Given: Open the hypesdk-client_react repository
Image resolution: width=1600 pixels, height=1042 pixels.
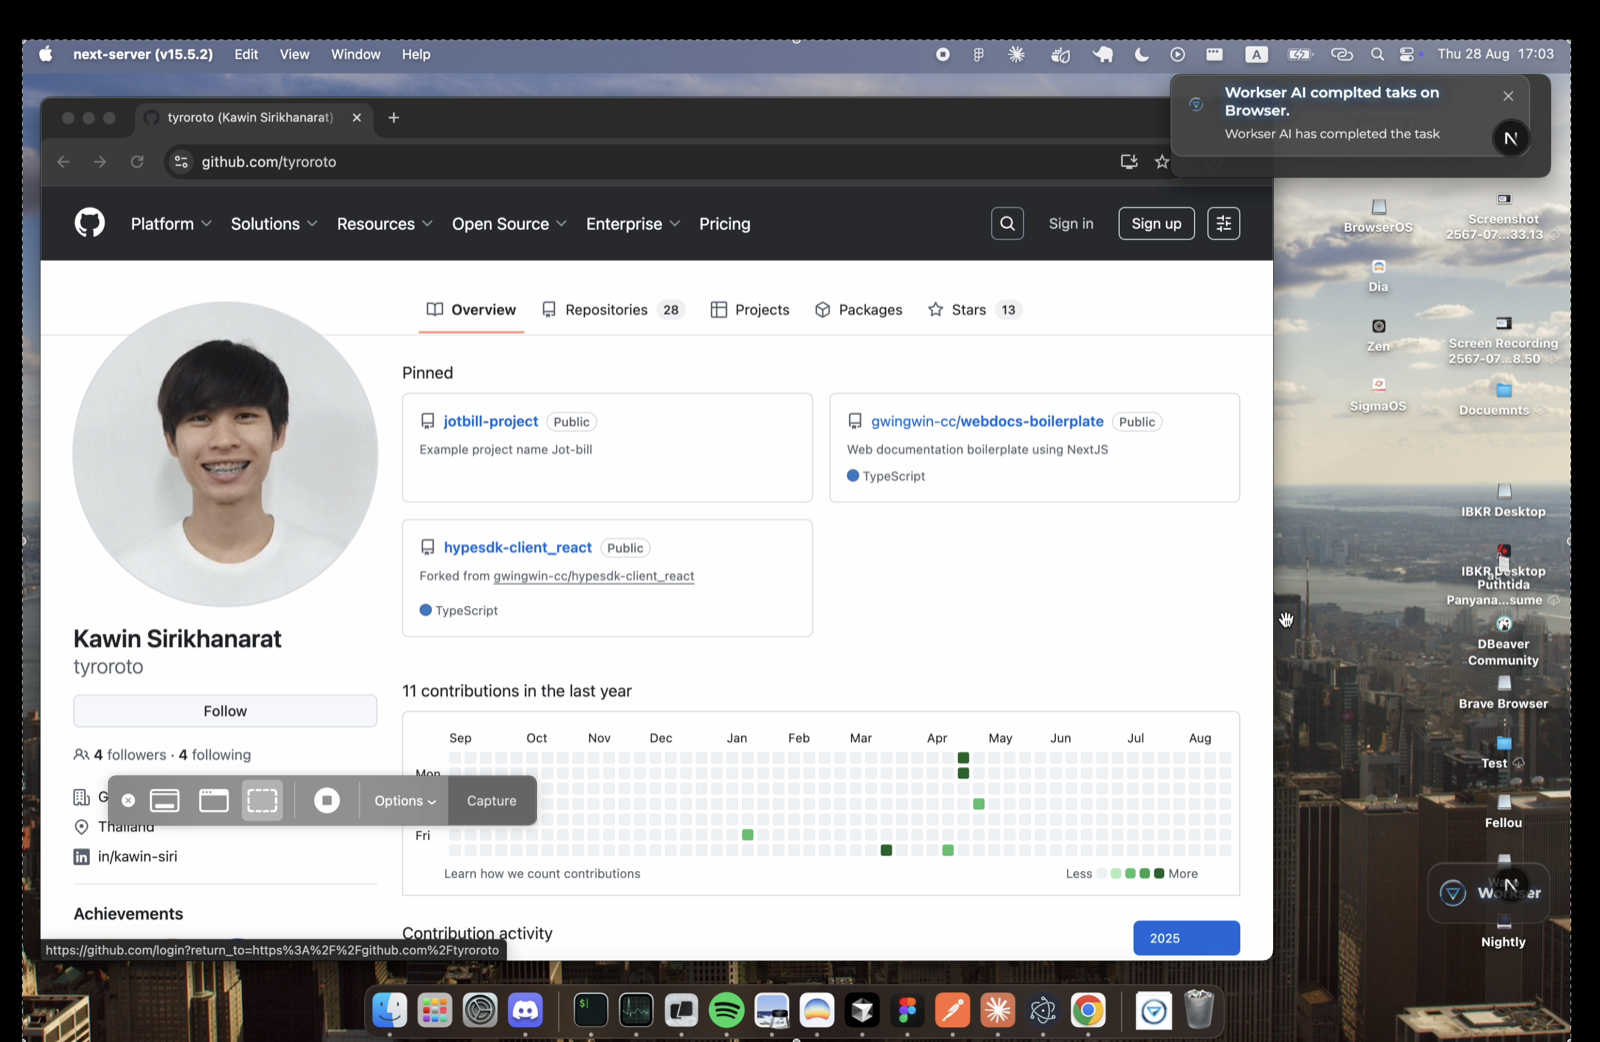Looking at the screenshot, I should click(518, 548).
